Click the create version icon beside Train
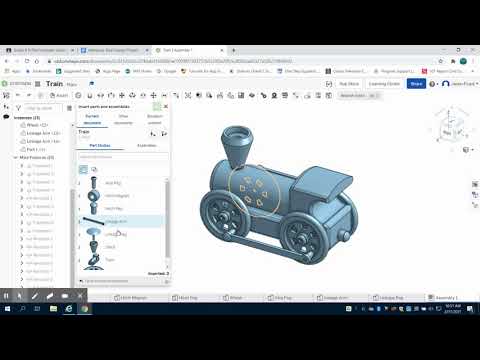 (x=164, y=134)
